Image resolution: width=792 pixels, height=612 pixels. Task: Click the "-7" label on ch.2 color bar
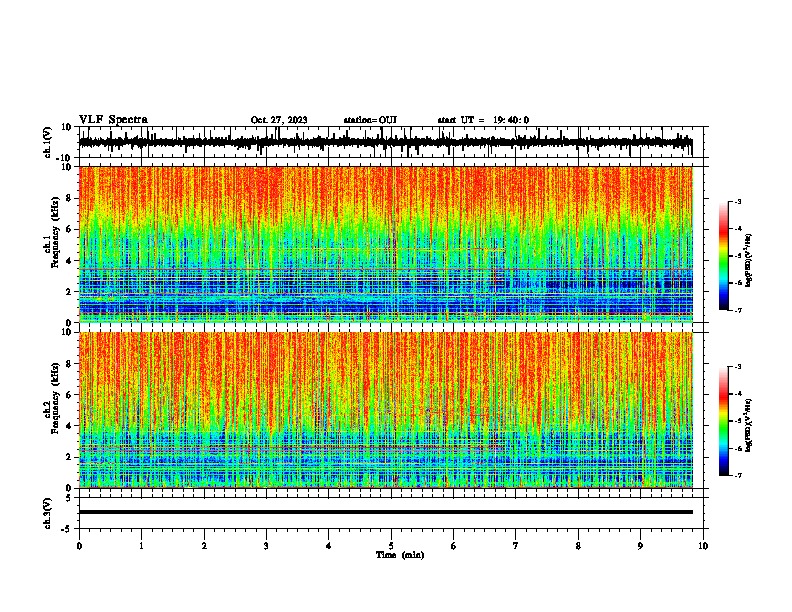[x=737, y=476]
